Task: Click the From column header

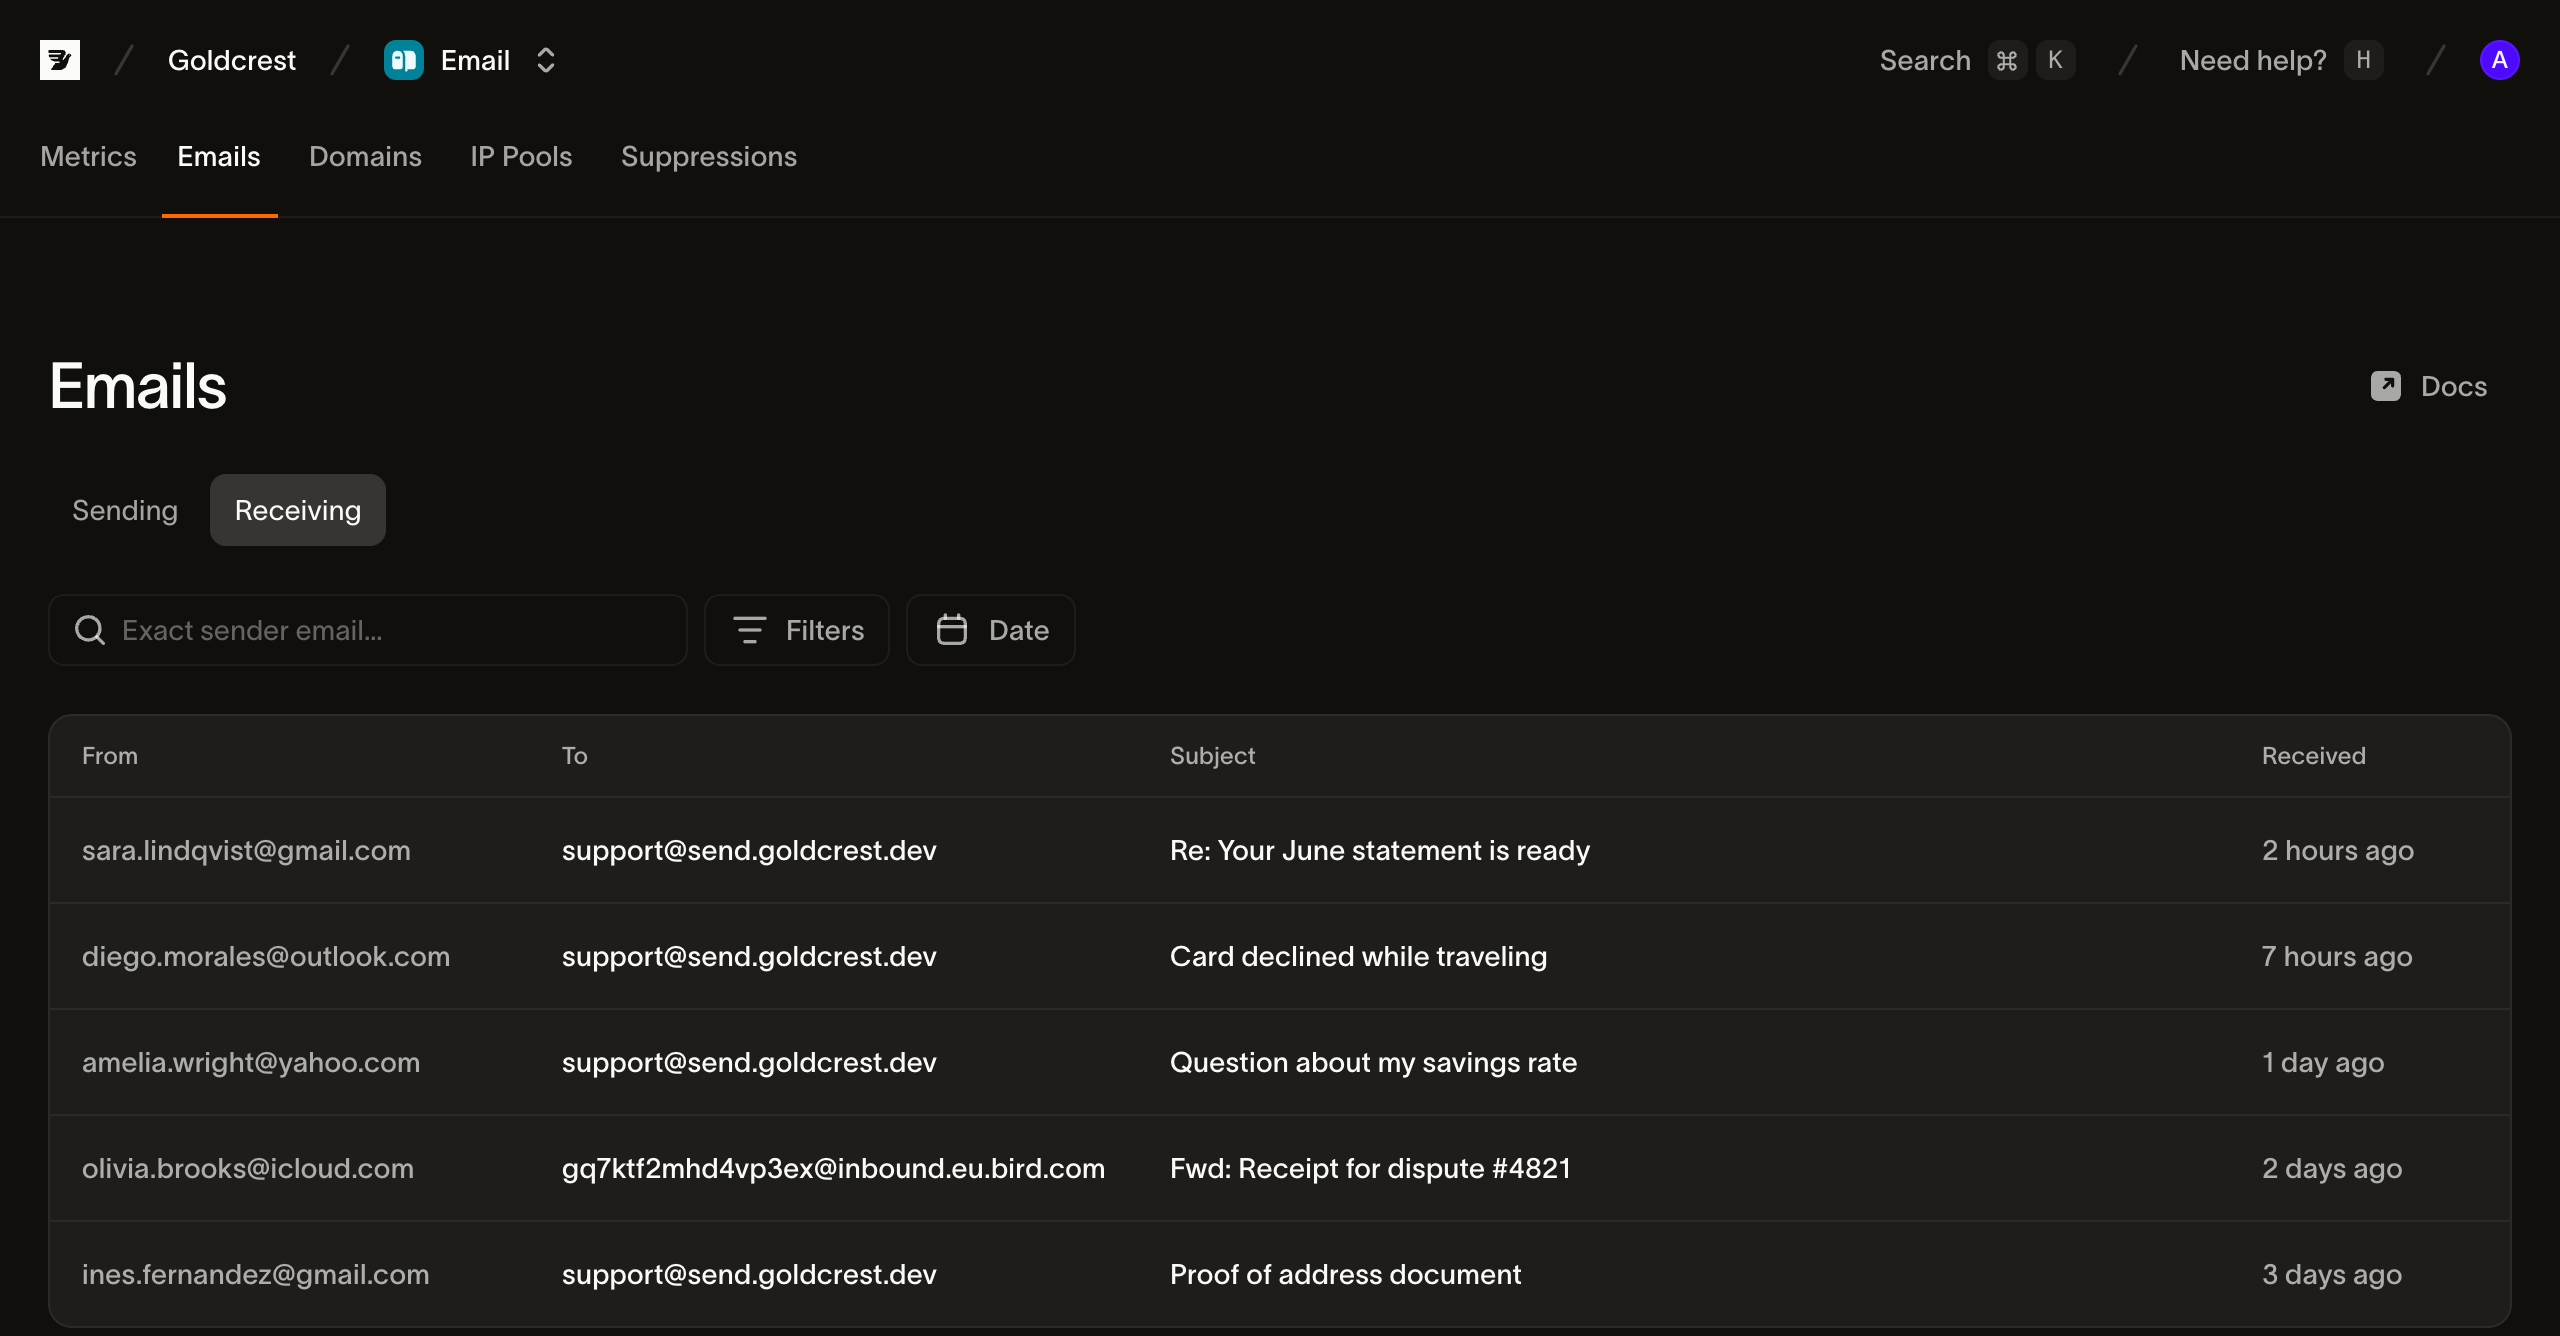Action: [110, 756]
